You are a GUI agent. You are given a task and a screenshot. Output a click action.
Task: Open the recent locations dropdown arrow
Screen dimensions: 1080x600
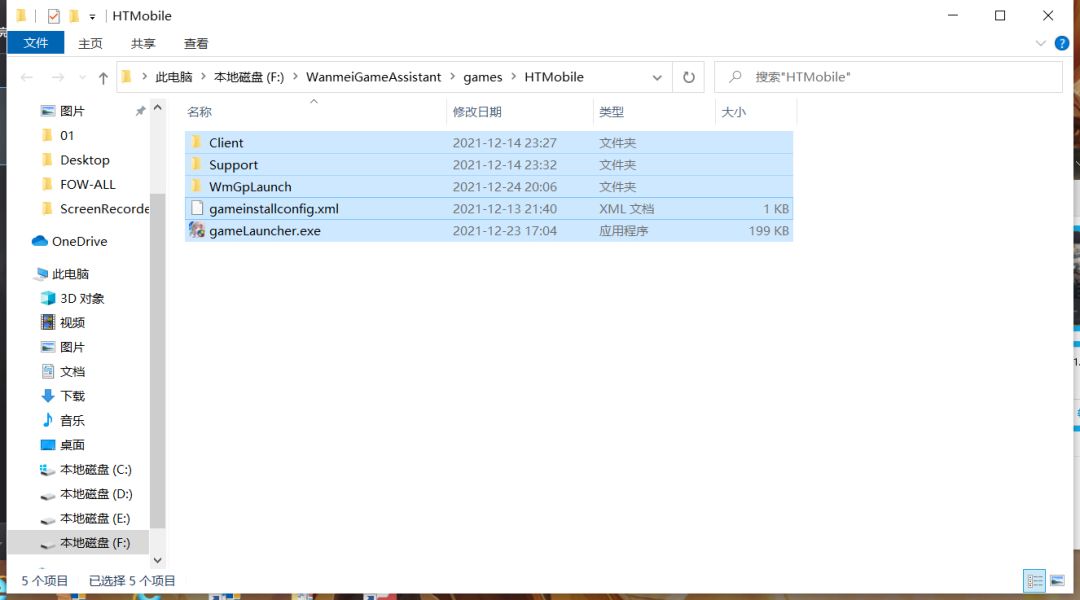pyautogui.click(x=83, y=77)
